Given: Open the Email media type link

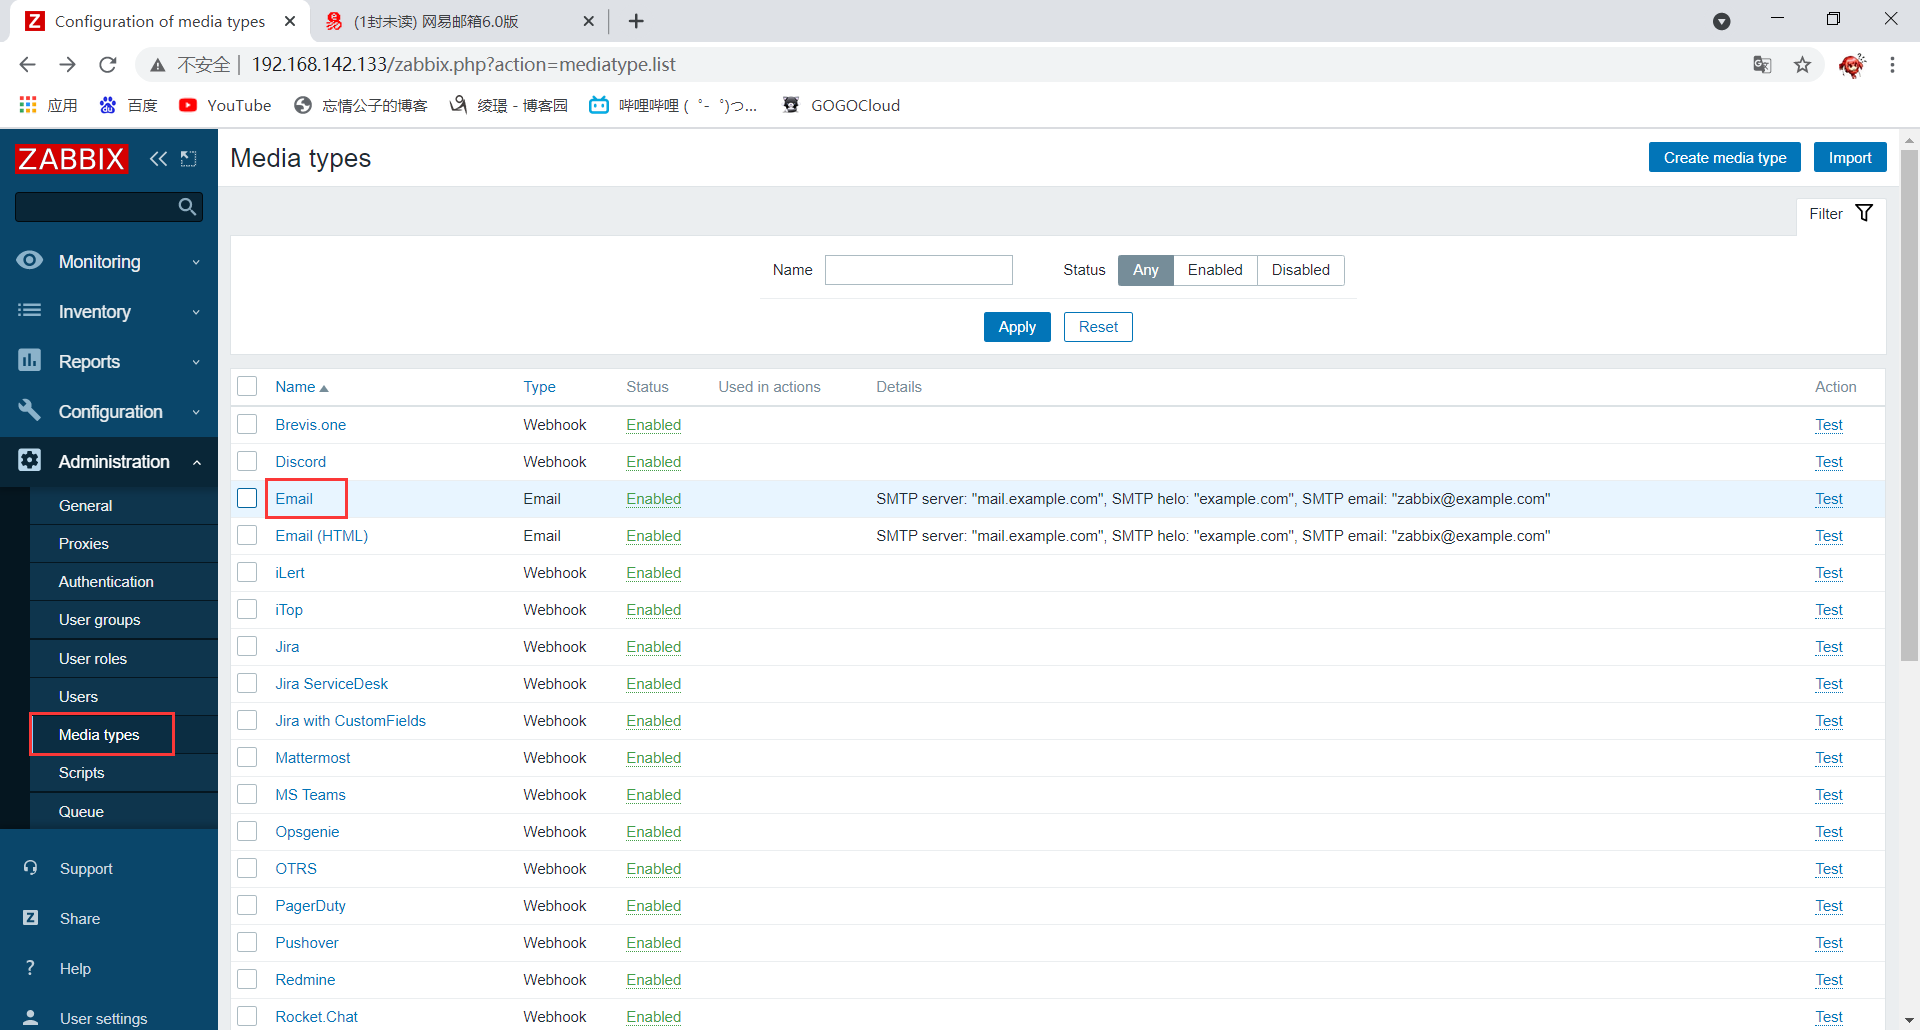Looking at the screenshot, I should (x=294, y=498).
